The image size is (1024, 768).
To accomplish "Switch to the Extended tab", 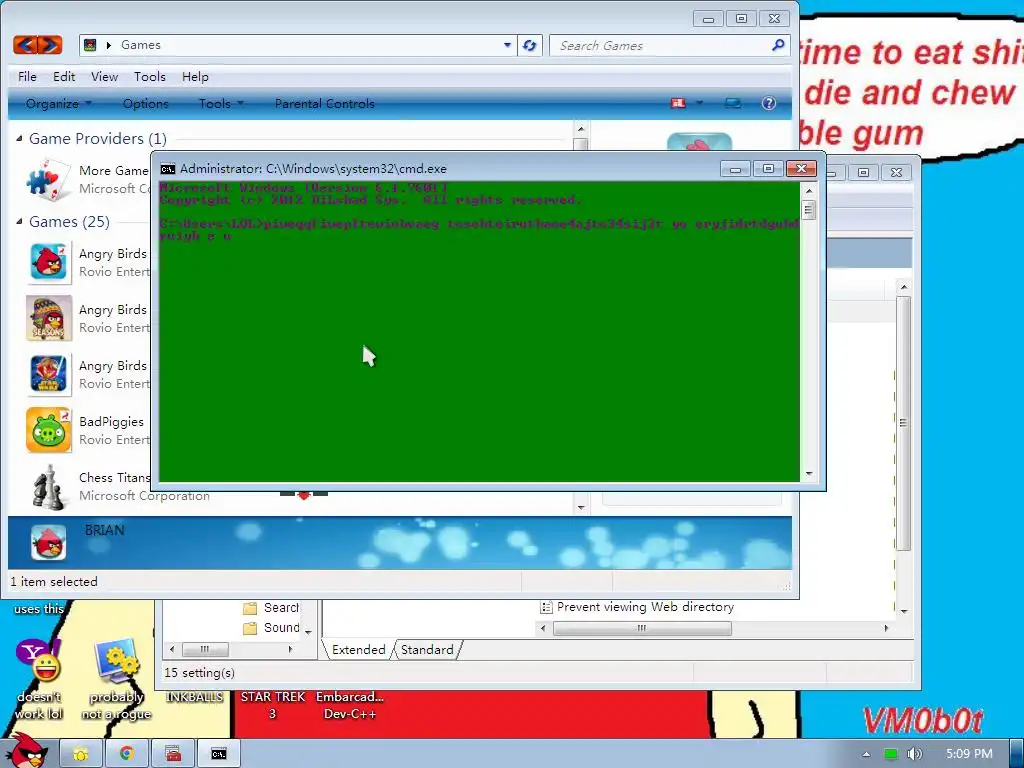I will tap(359, 650).
